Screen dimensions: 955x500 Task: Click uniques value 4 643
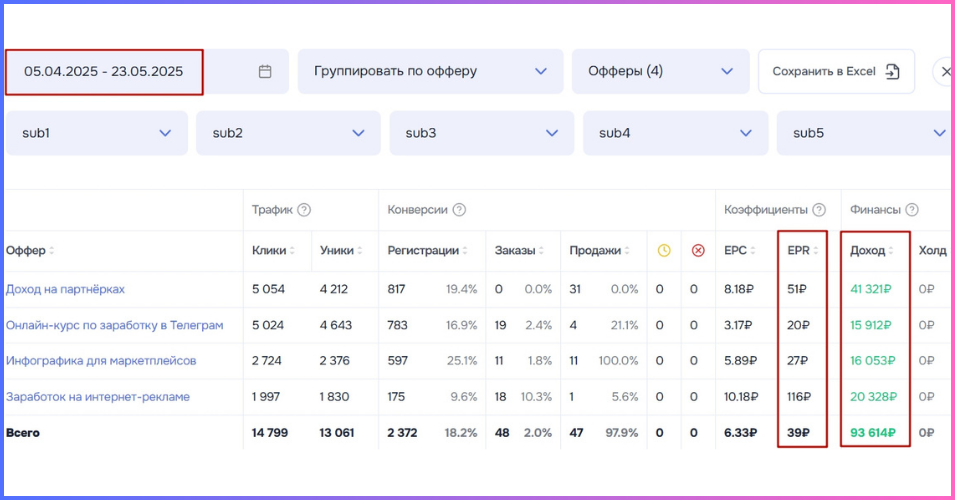pos(336,325)
